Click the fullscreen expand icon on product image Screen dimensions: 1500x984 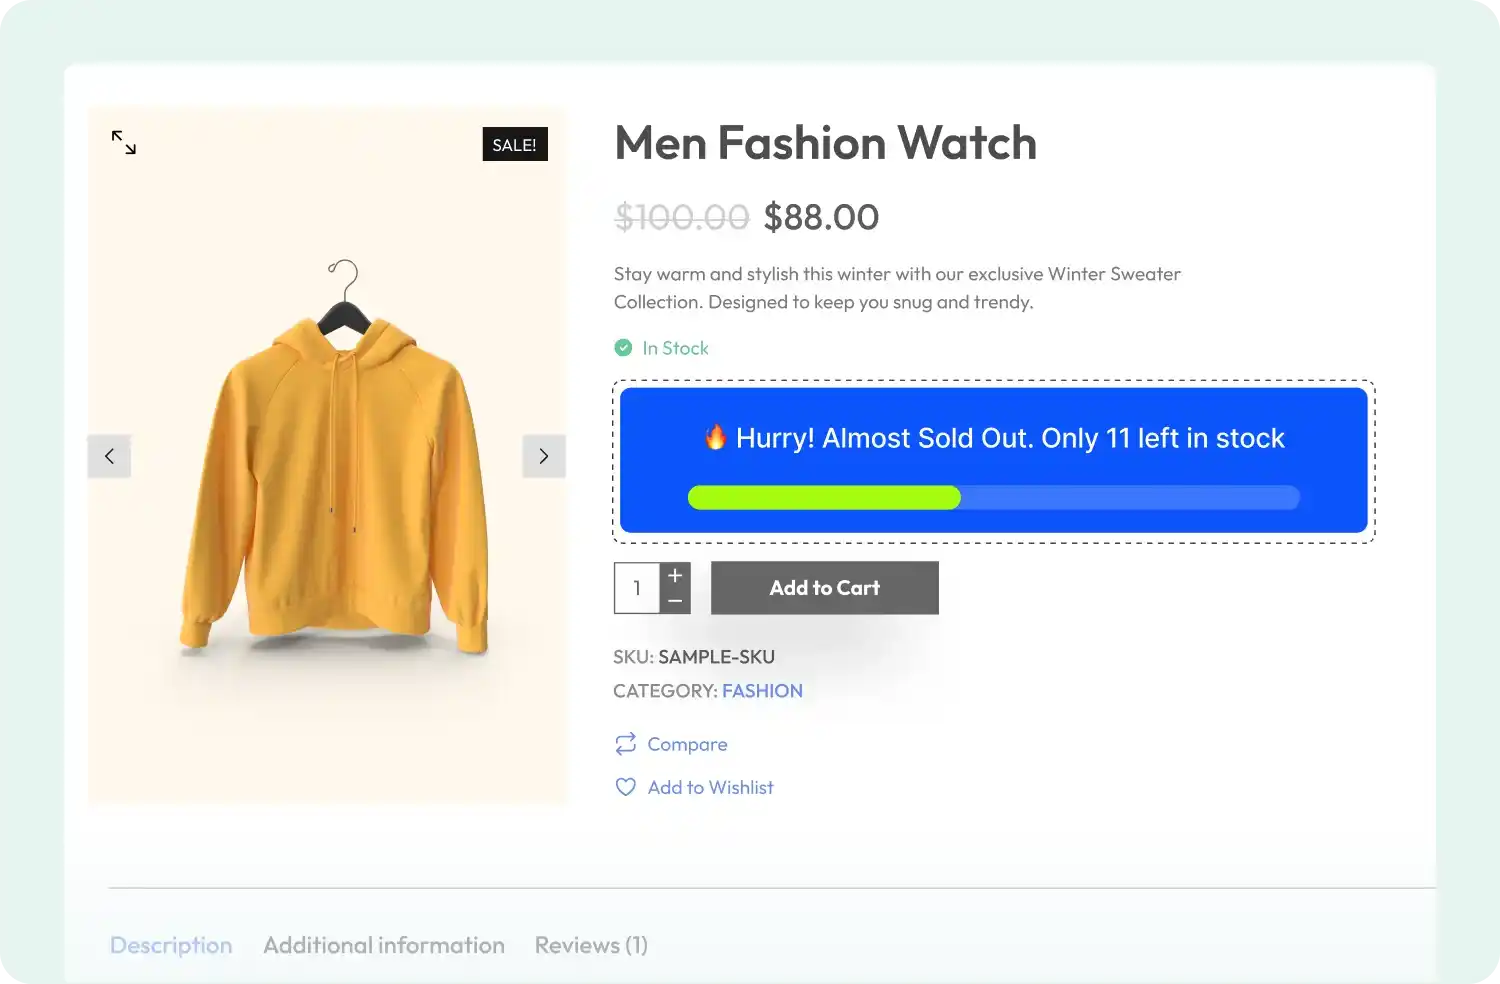click(123, 142)
